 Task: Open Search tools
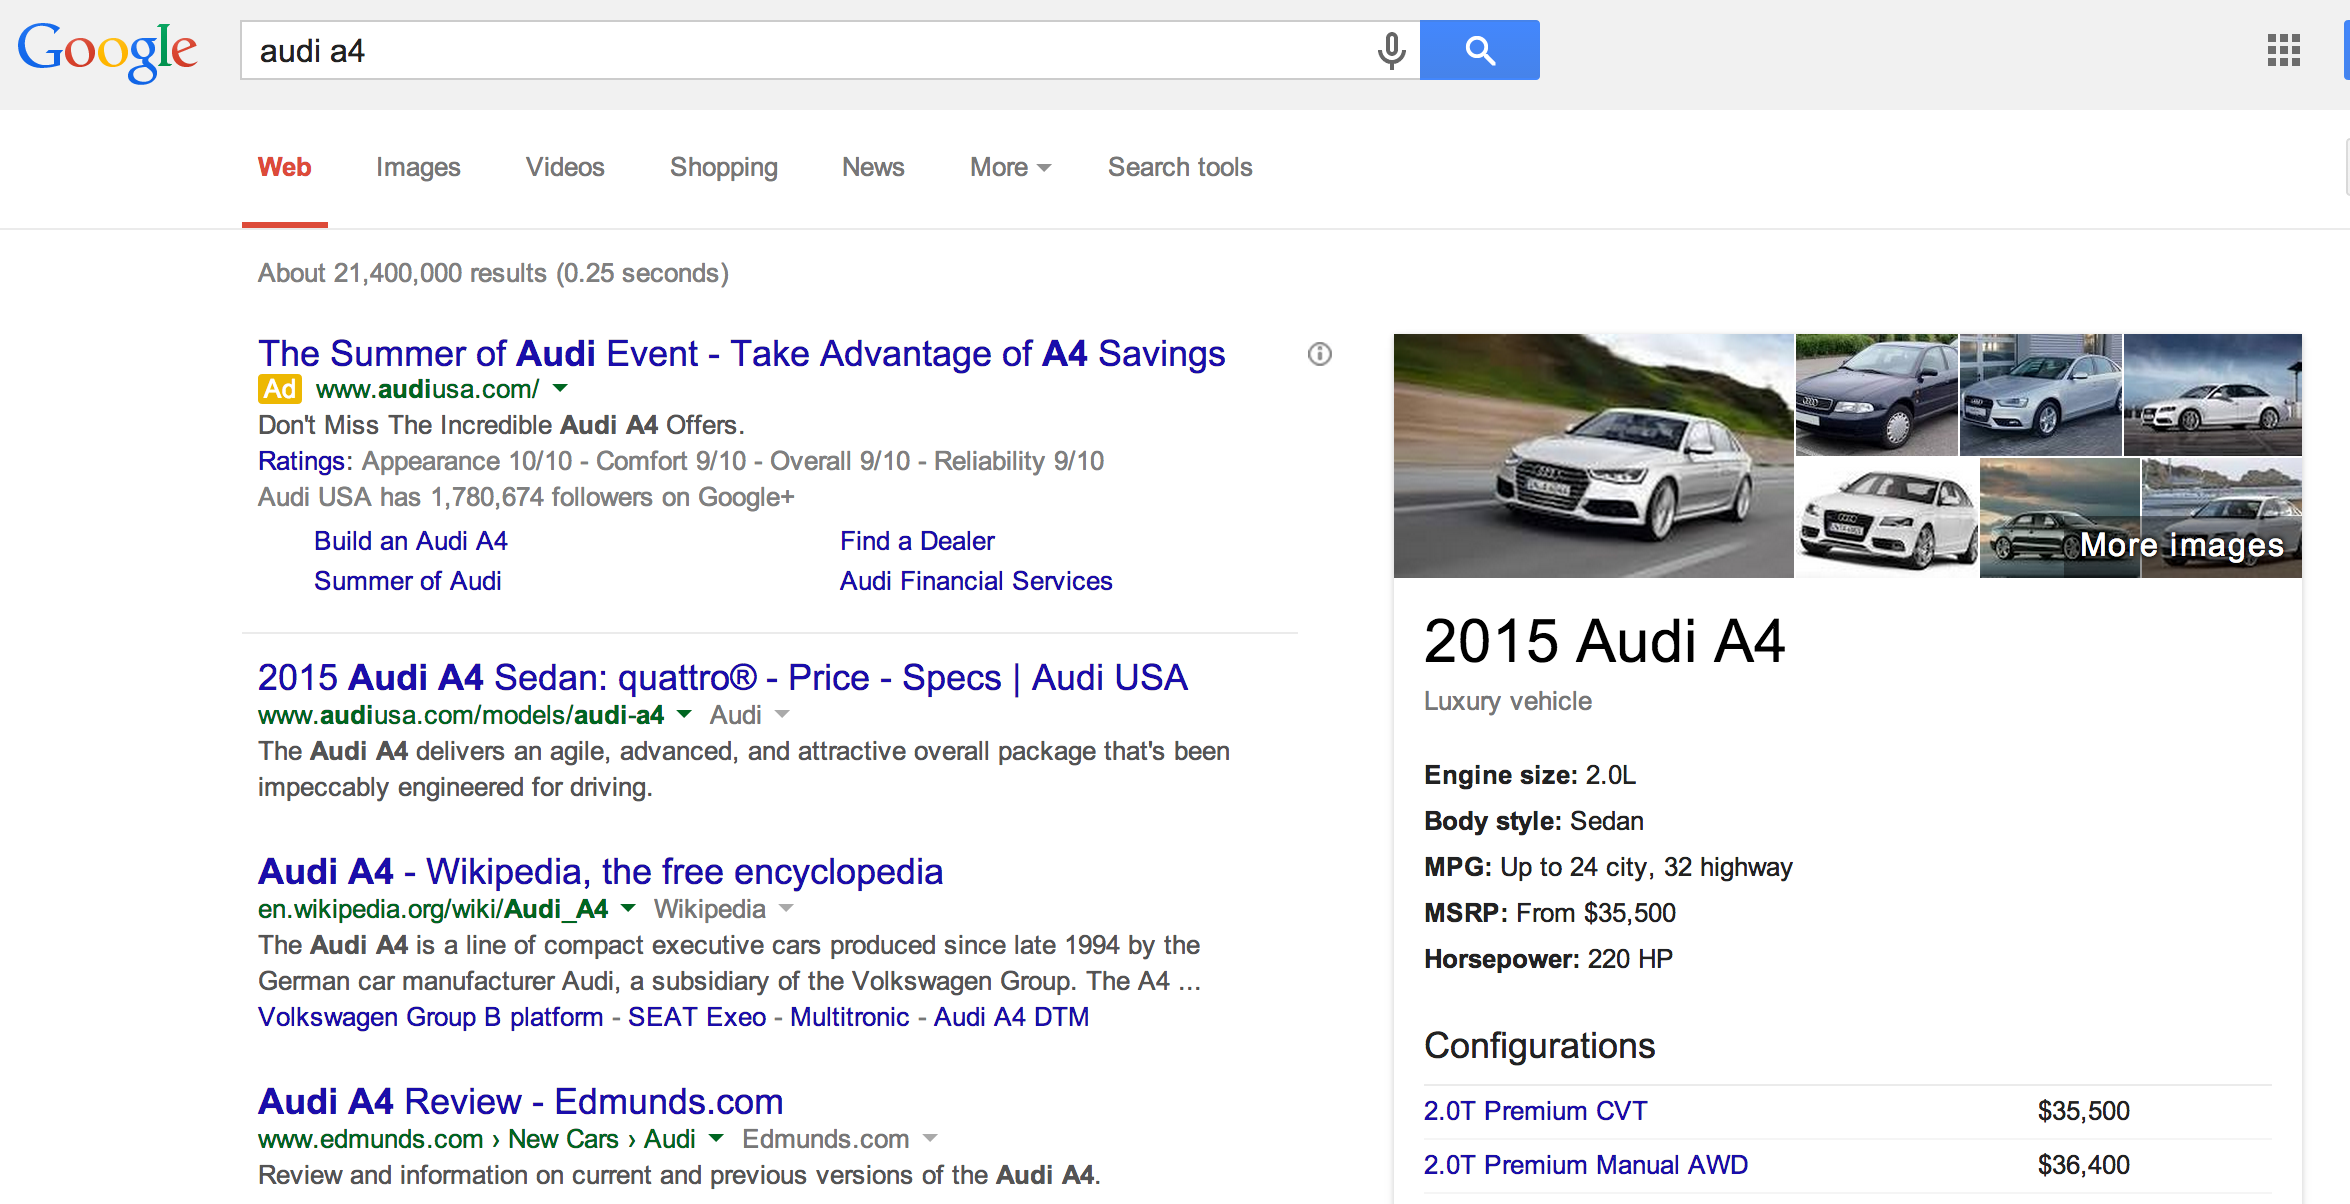click(1180, 167)
